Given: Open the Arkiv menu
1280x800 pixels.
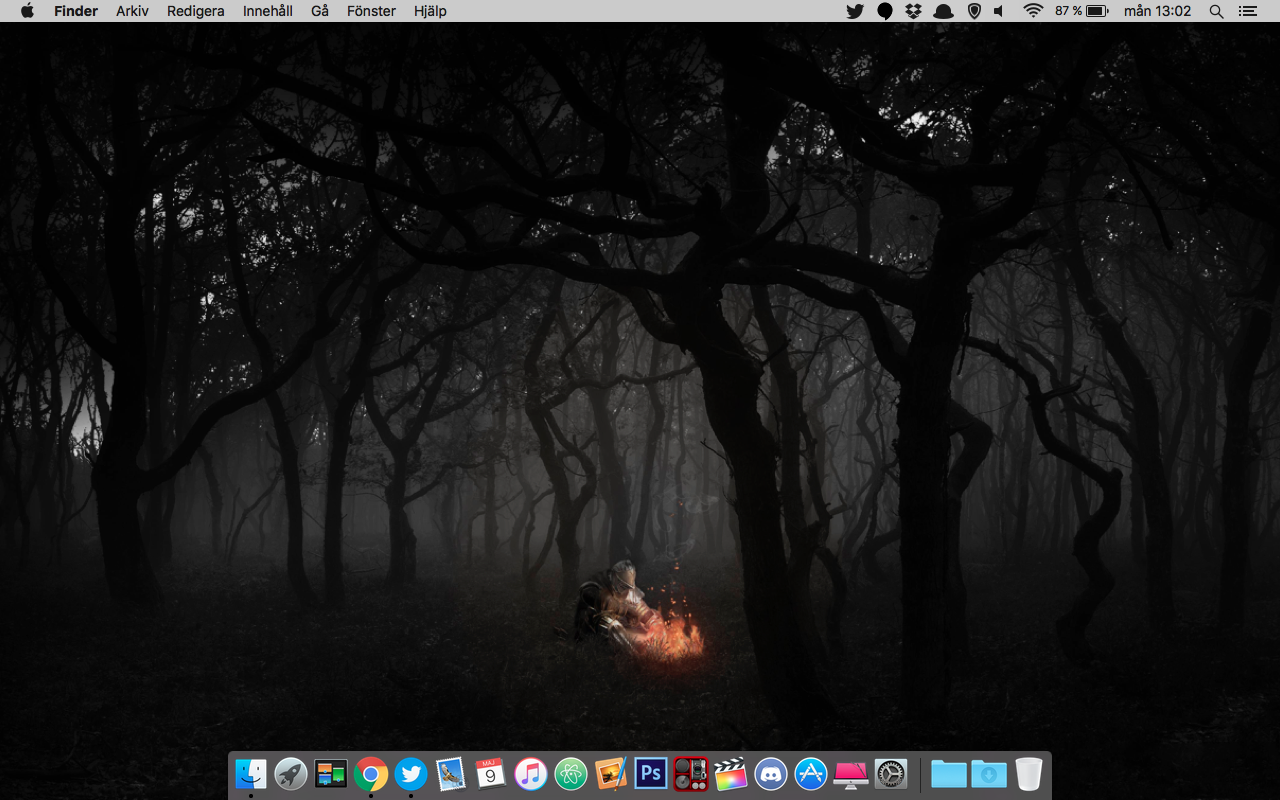Looking at the screenshot, I should (133, 11).
